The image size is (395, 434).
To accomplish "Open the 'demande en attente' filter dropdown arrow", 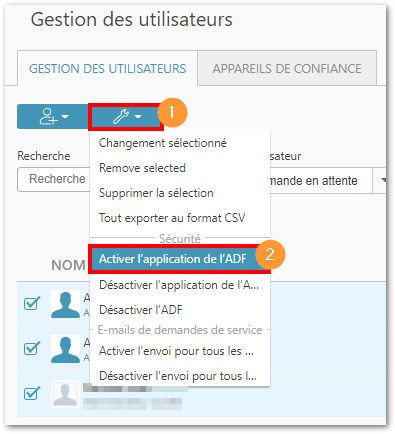I will (383, 180).
